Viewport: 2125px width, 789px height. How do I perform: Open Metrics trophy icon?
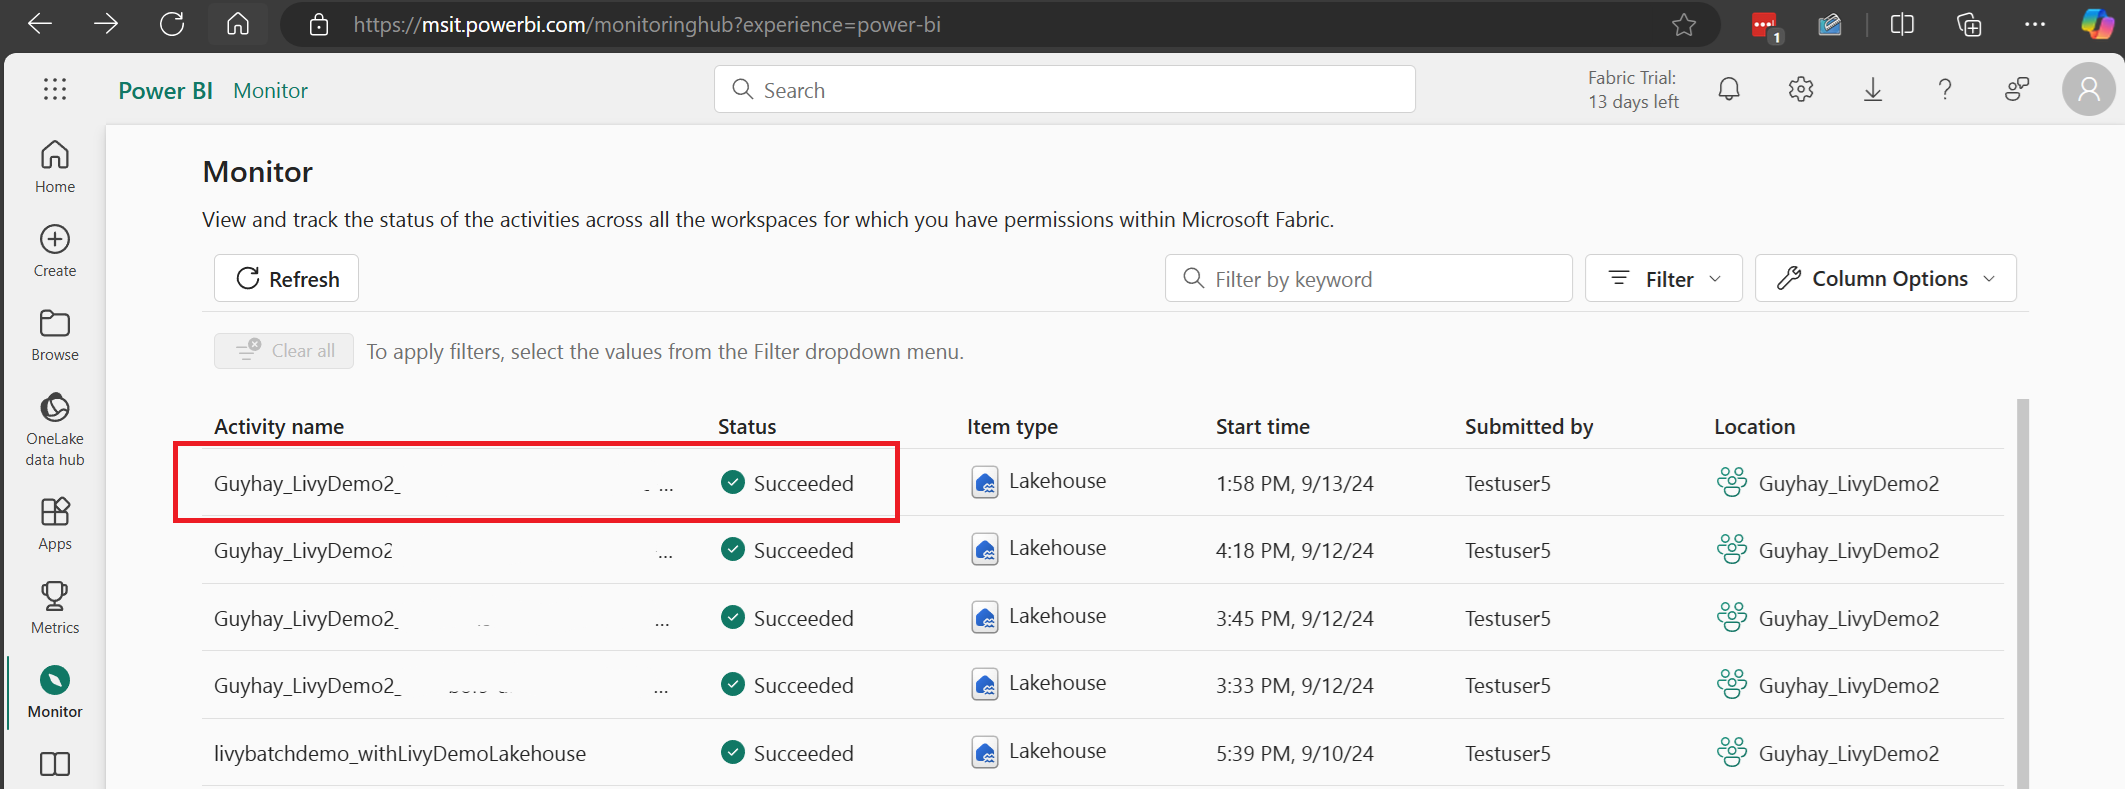55,608
